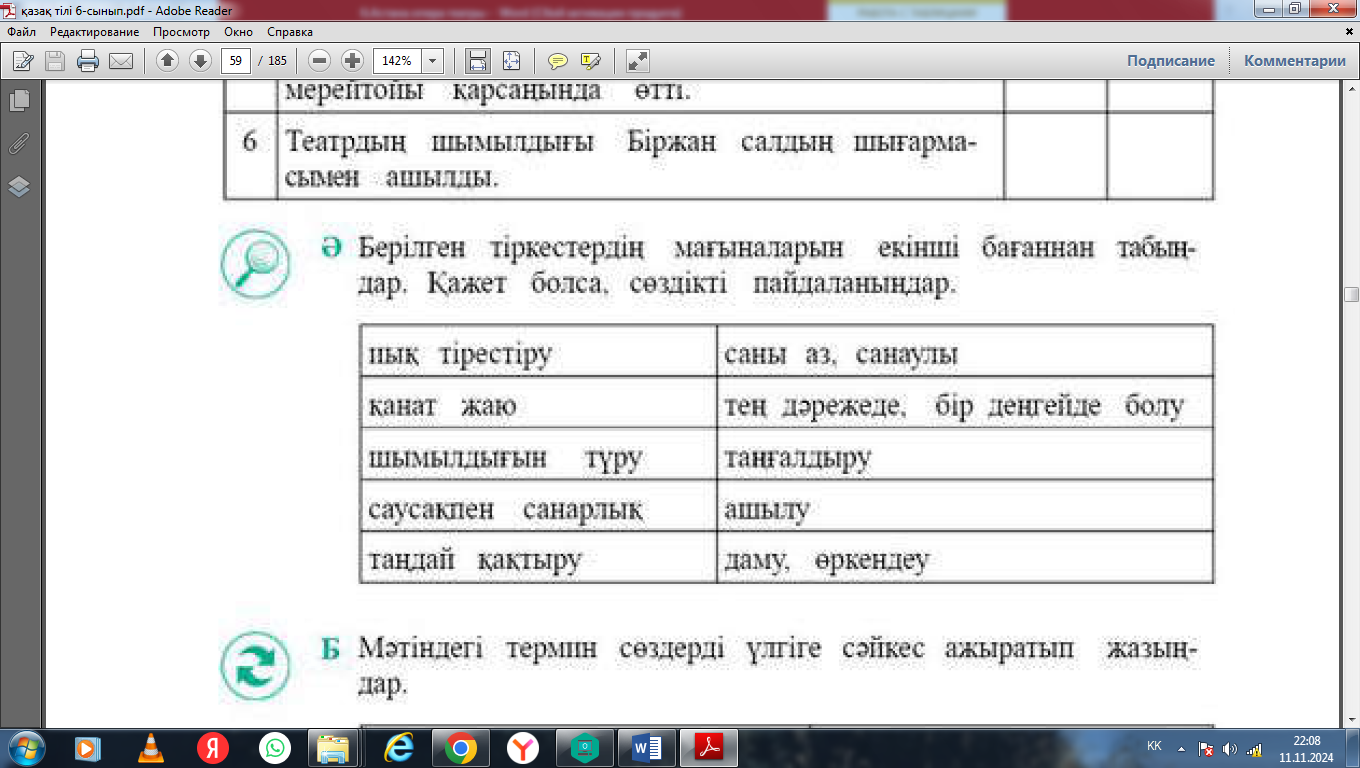Open Internet Explorer from the taskbar

(398, 747)
